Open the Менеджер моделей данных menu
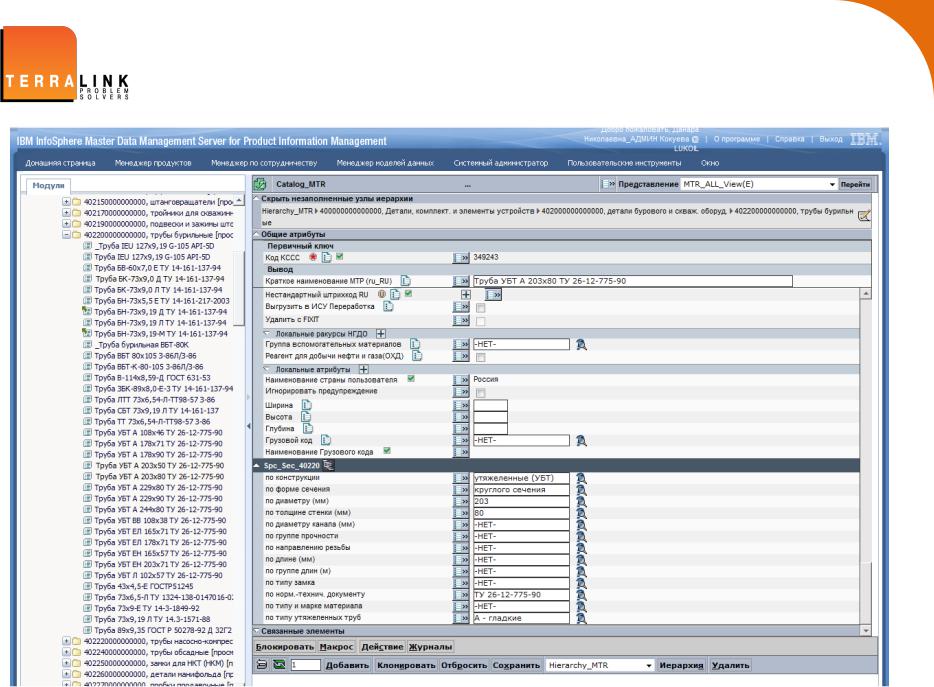This screenshot has height=687, width=934. point(385,163)
